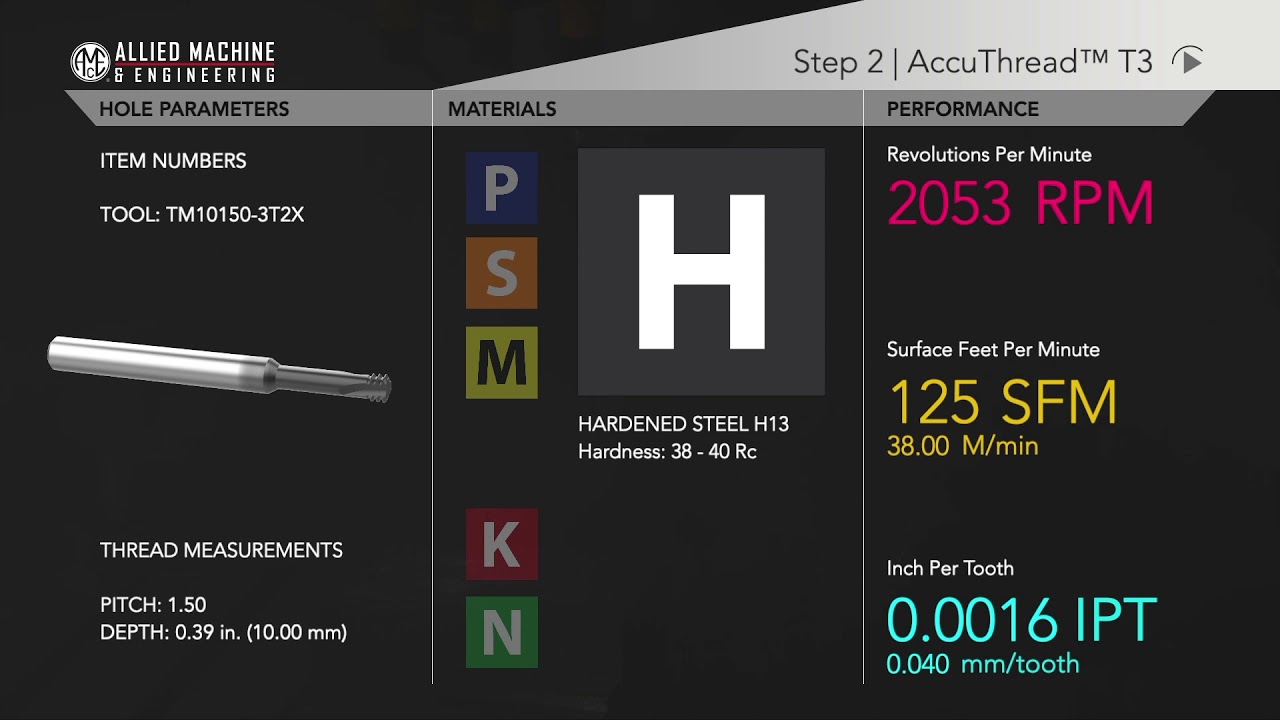The height and width of the screenshot is (720, 1280).
Task: Click the TOOL: TM10150-3T2X text
Action: 202,215
